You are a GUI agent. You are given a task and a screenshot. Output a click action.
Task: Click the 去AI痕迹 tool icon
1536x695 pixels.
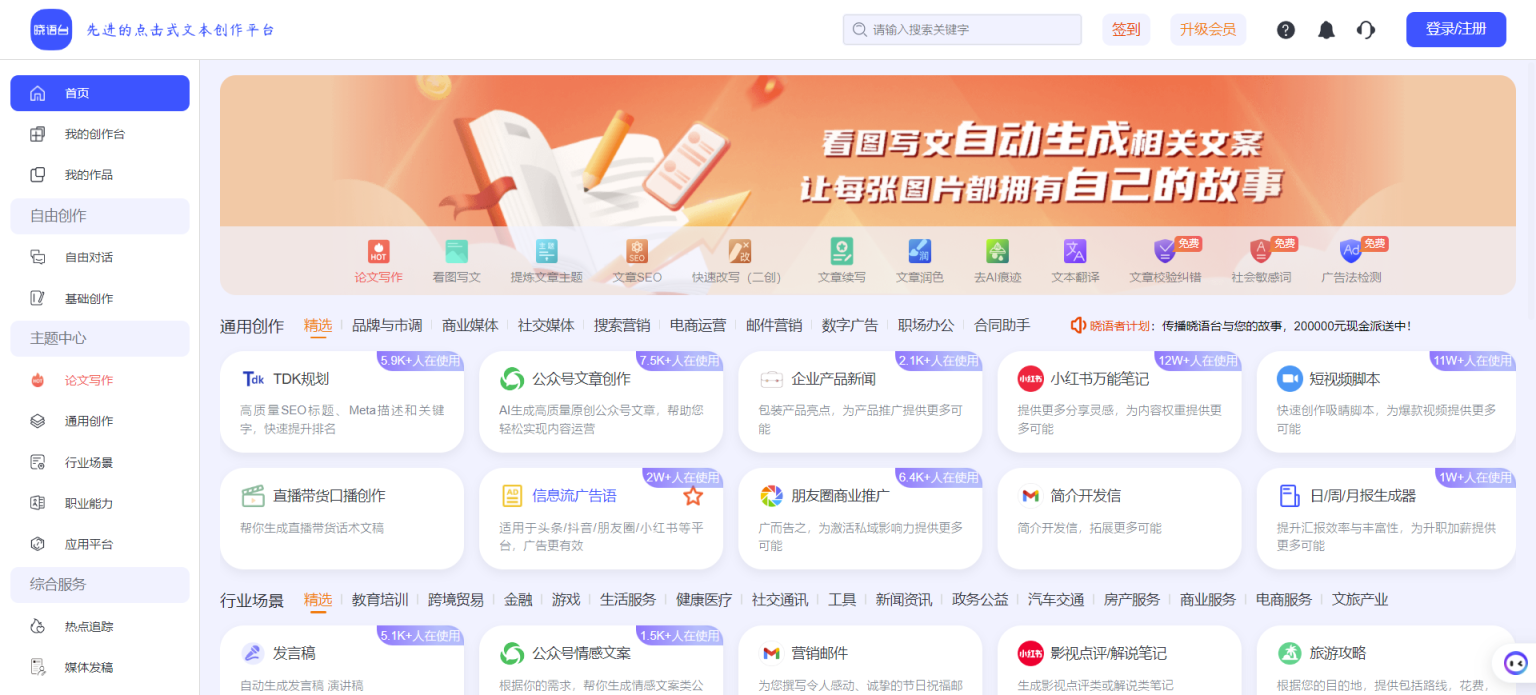click(x=997, y=252)
